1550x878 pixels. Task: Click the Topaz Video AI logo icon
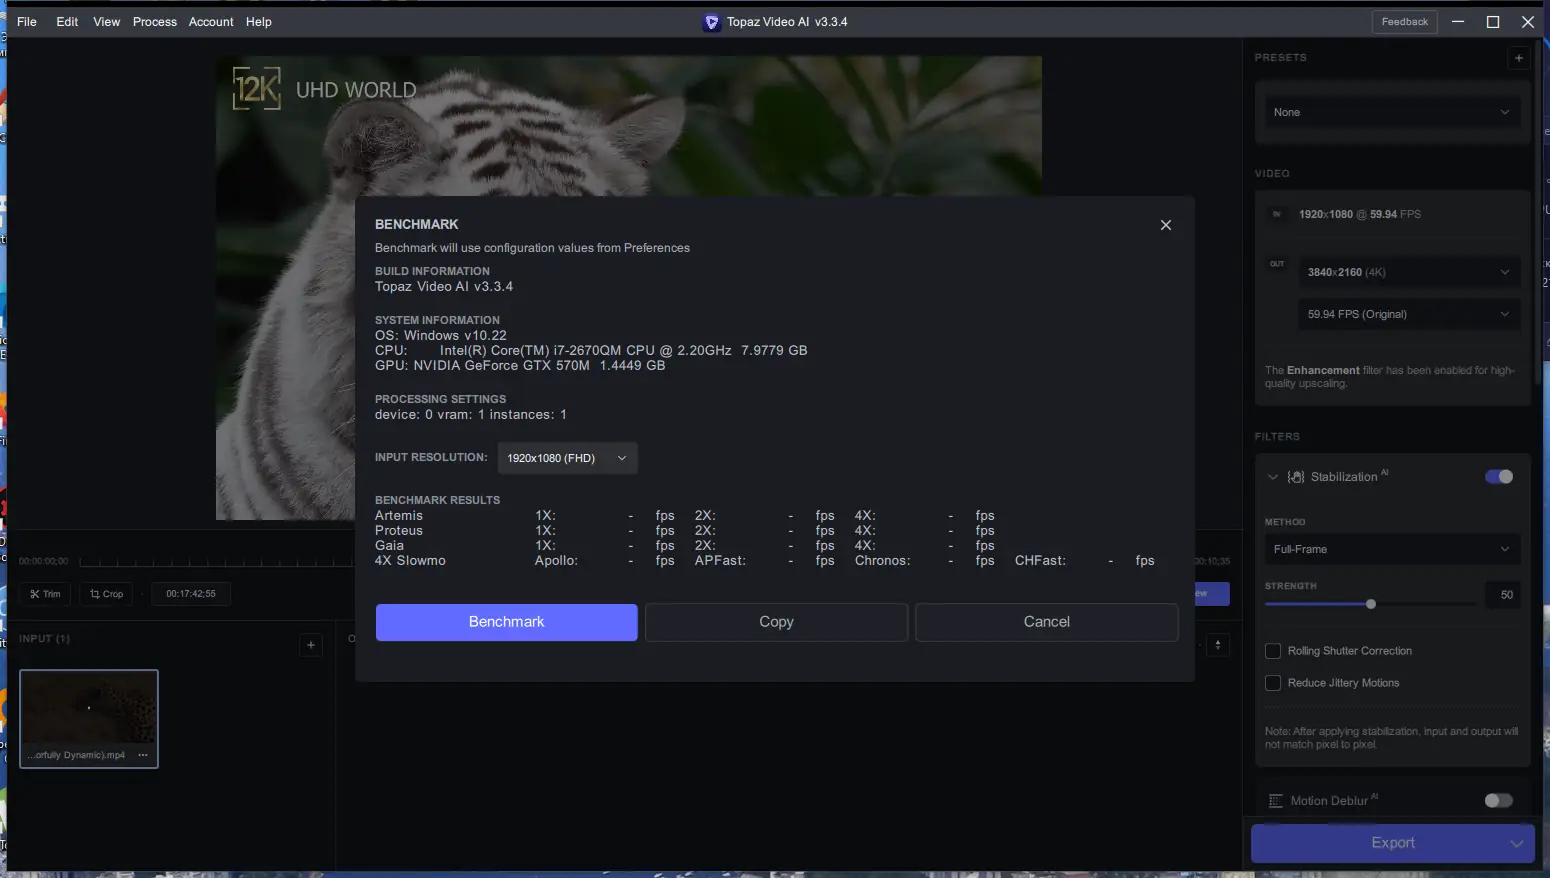tap(711, 22)
